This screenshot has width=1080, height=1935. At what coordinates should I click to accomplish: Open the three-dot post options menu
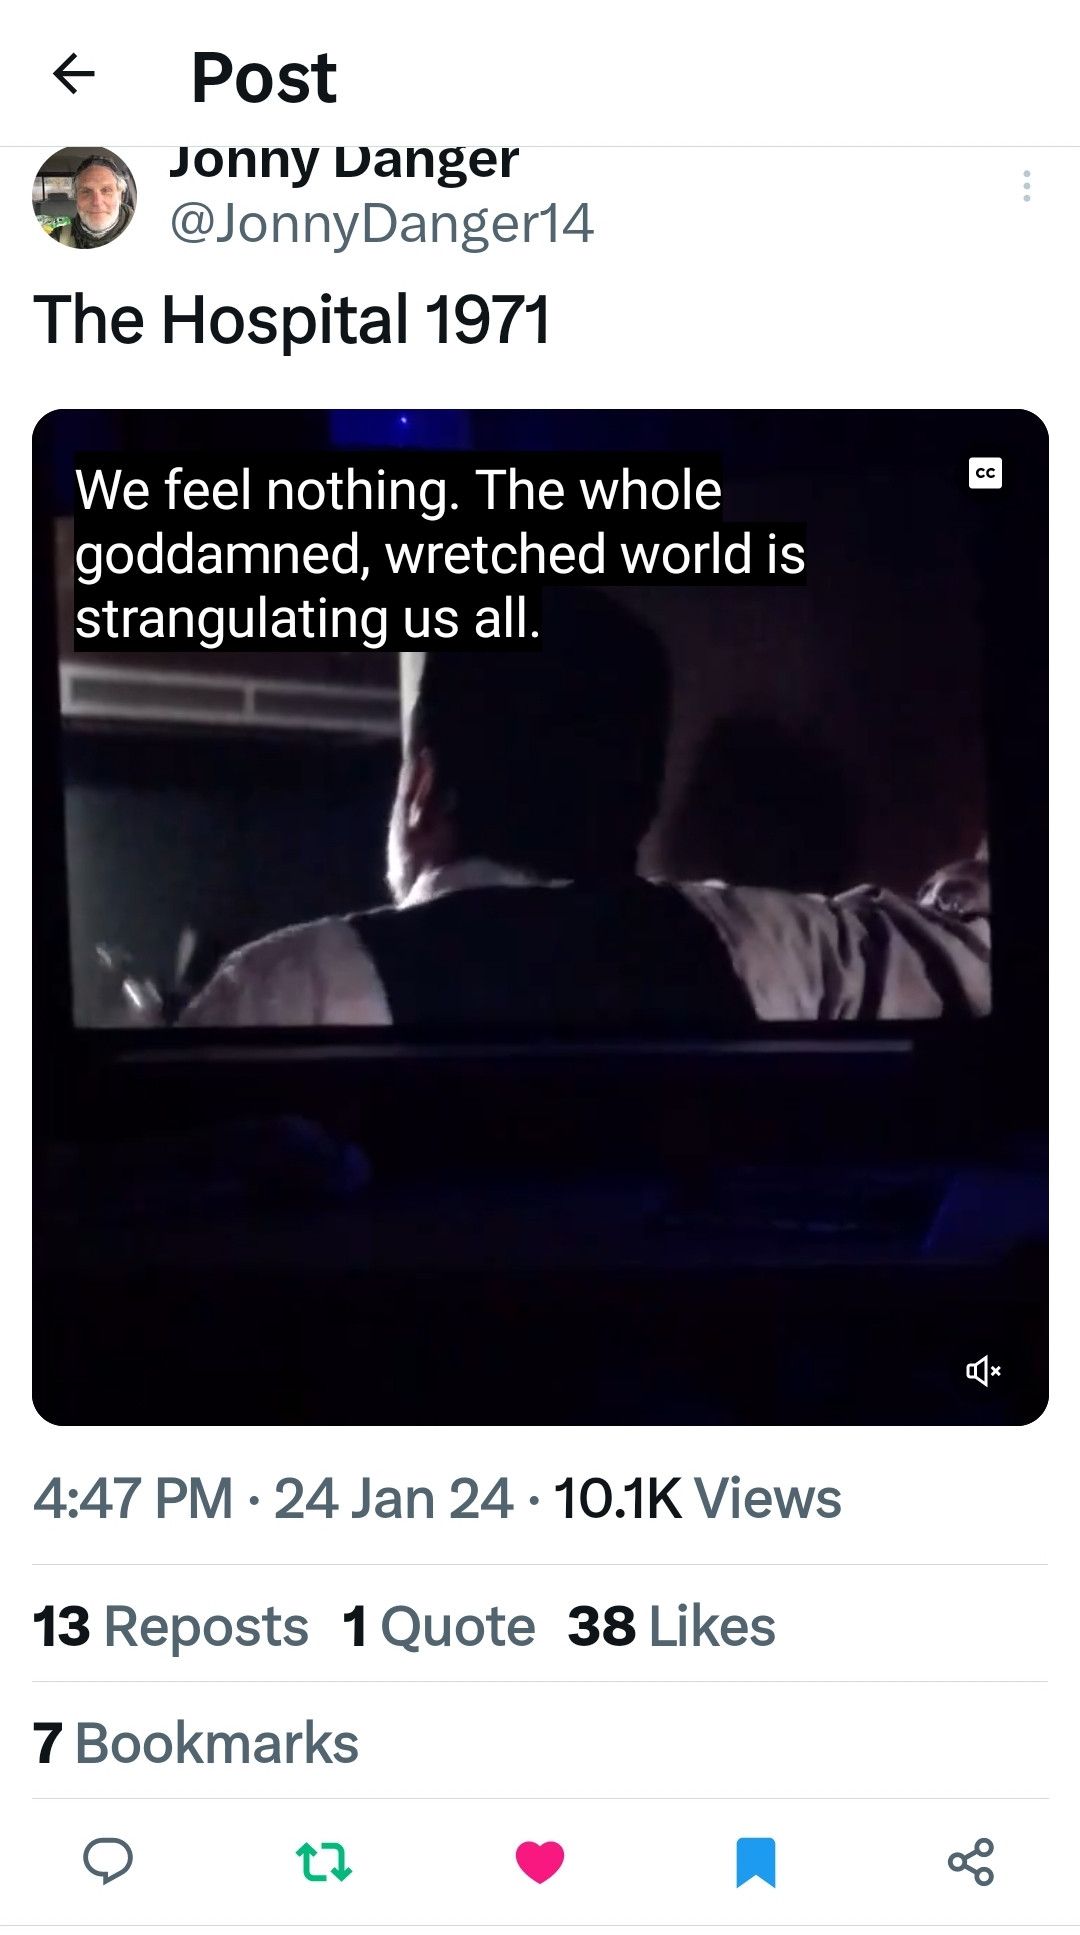[1026, 186]
